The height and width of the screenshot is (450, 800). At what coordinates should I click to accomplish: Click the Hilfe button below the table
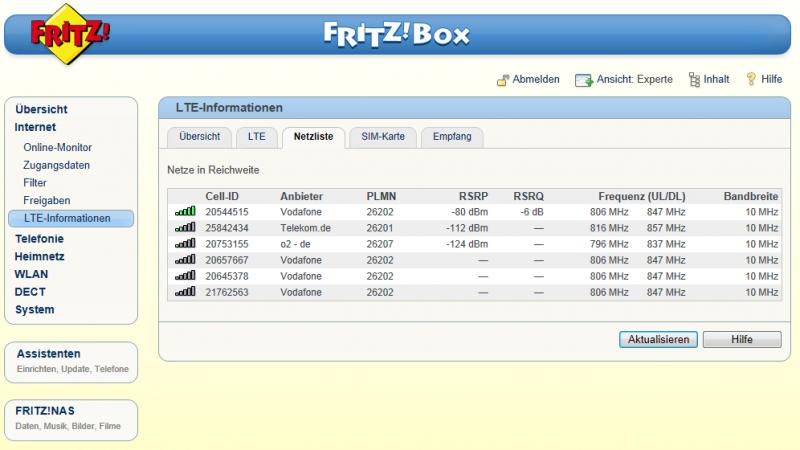(742, 339)
